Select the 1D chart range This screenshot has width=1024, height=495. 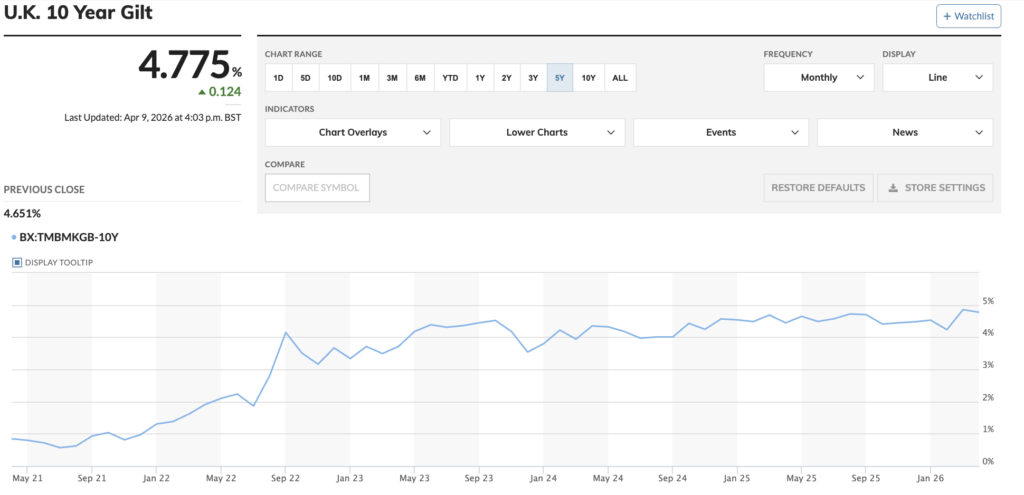point(279,78)
